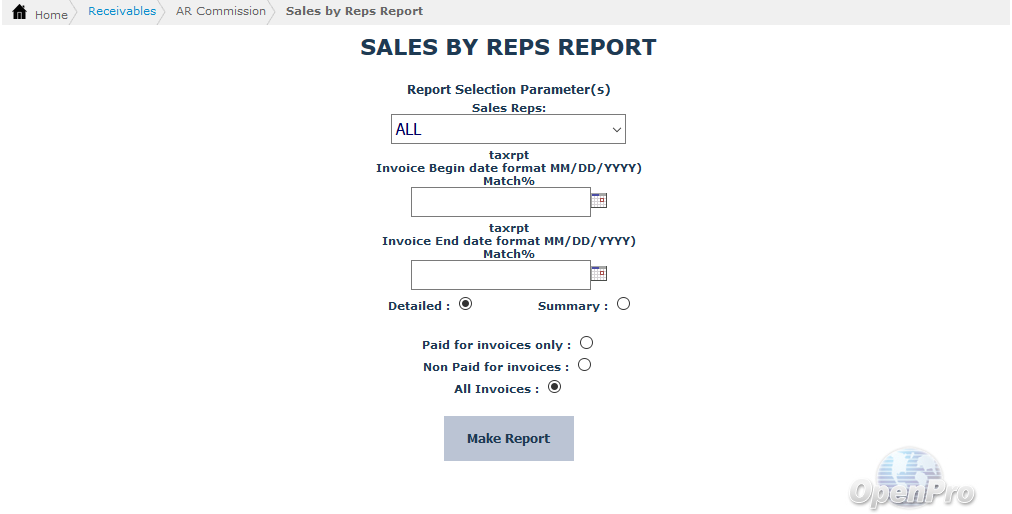Open the Receivables breadcrumb link
This screenshot has height=514, width=1012.
click(122, 11)
